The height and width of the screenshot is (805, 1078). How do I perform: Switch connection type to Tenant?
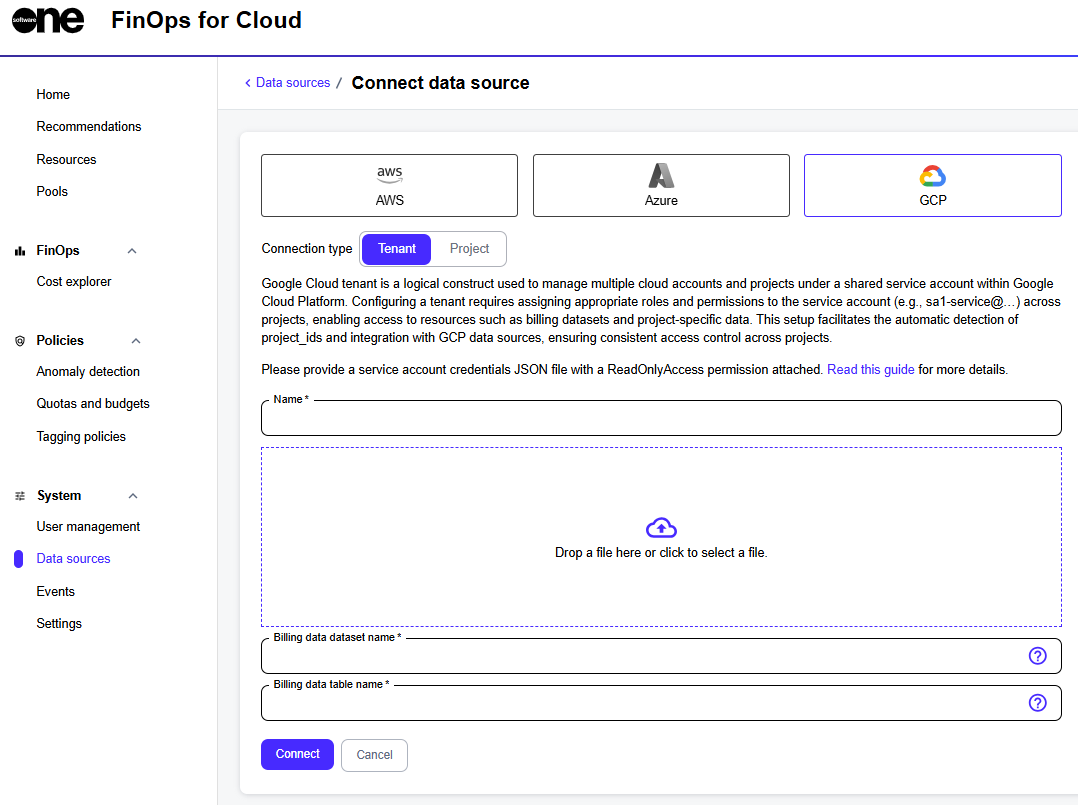[397, 249]
